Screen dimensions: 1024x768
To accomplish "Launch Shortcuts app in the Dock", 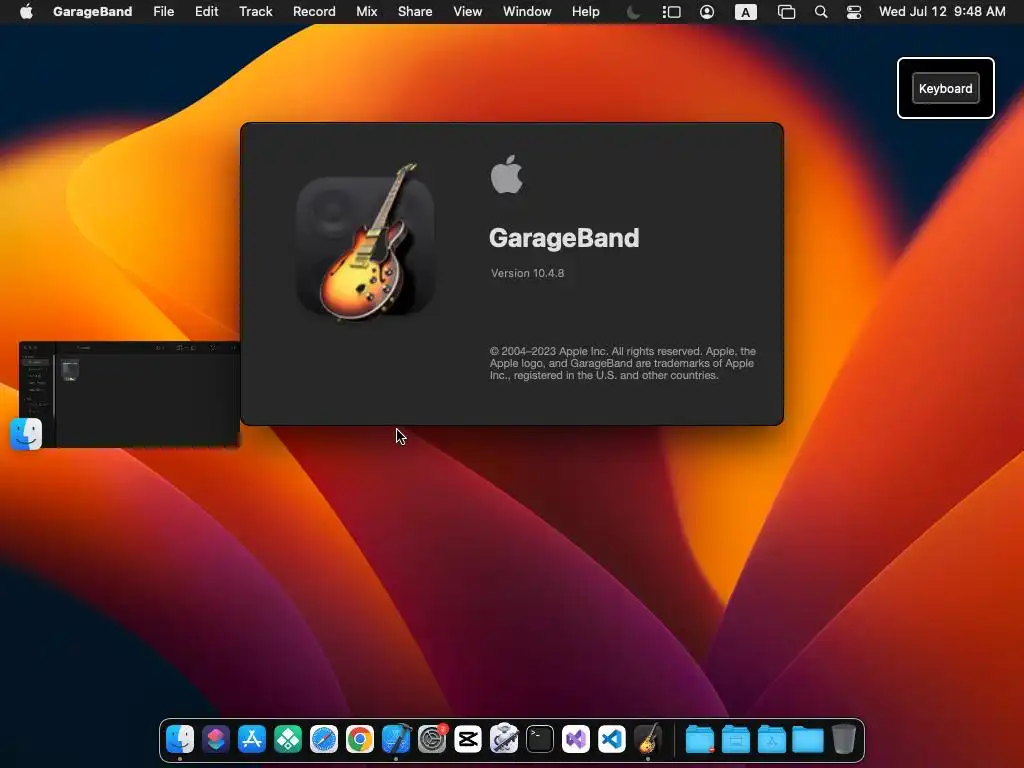I will click(216, 739).
